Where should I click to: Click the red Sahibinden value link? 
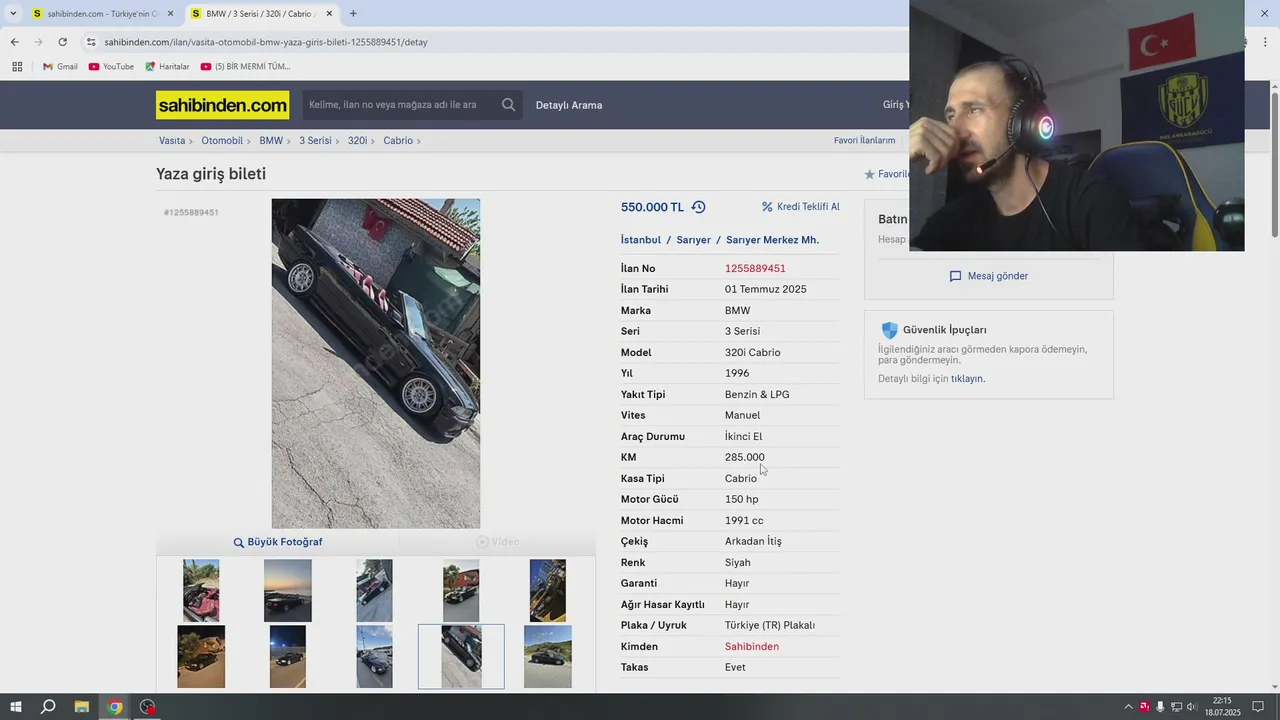pyautogui.click(x=752, y=647)
